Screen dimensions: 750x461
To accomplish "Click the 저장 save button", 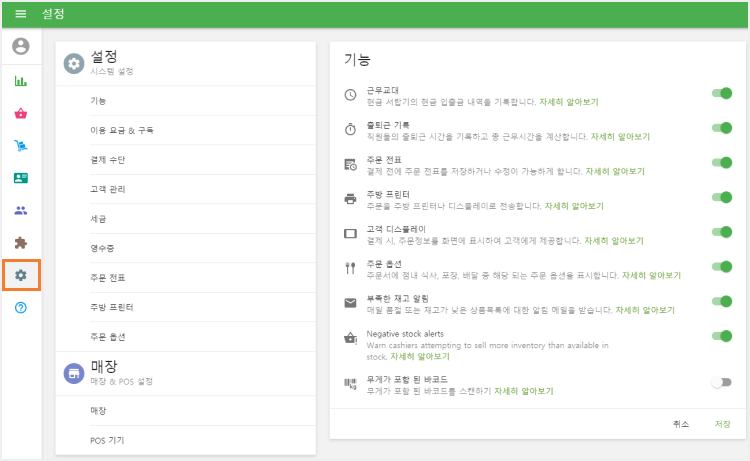I will (x=722, y=424).
